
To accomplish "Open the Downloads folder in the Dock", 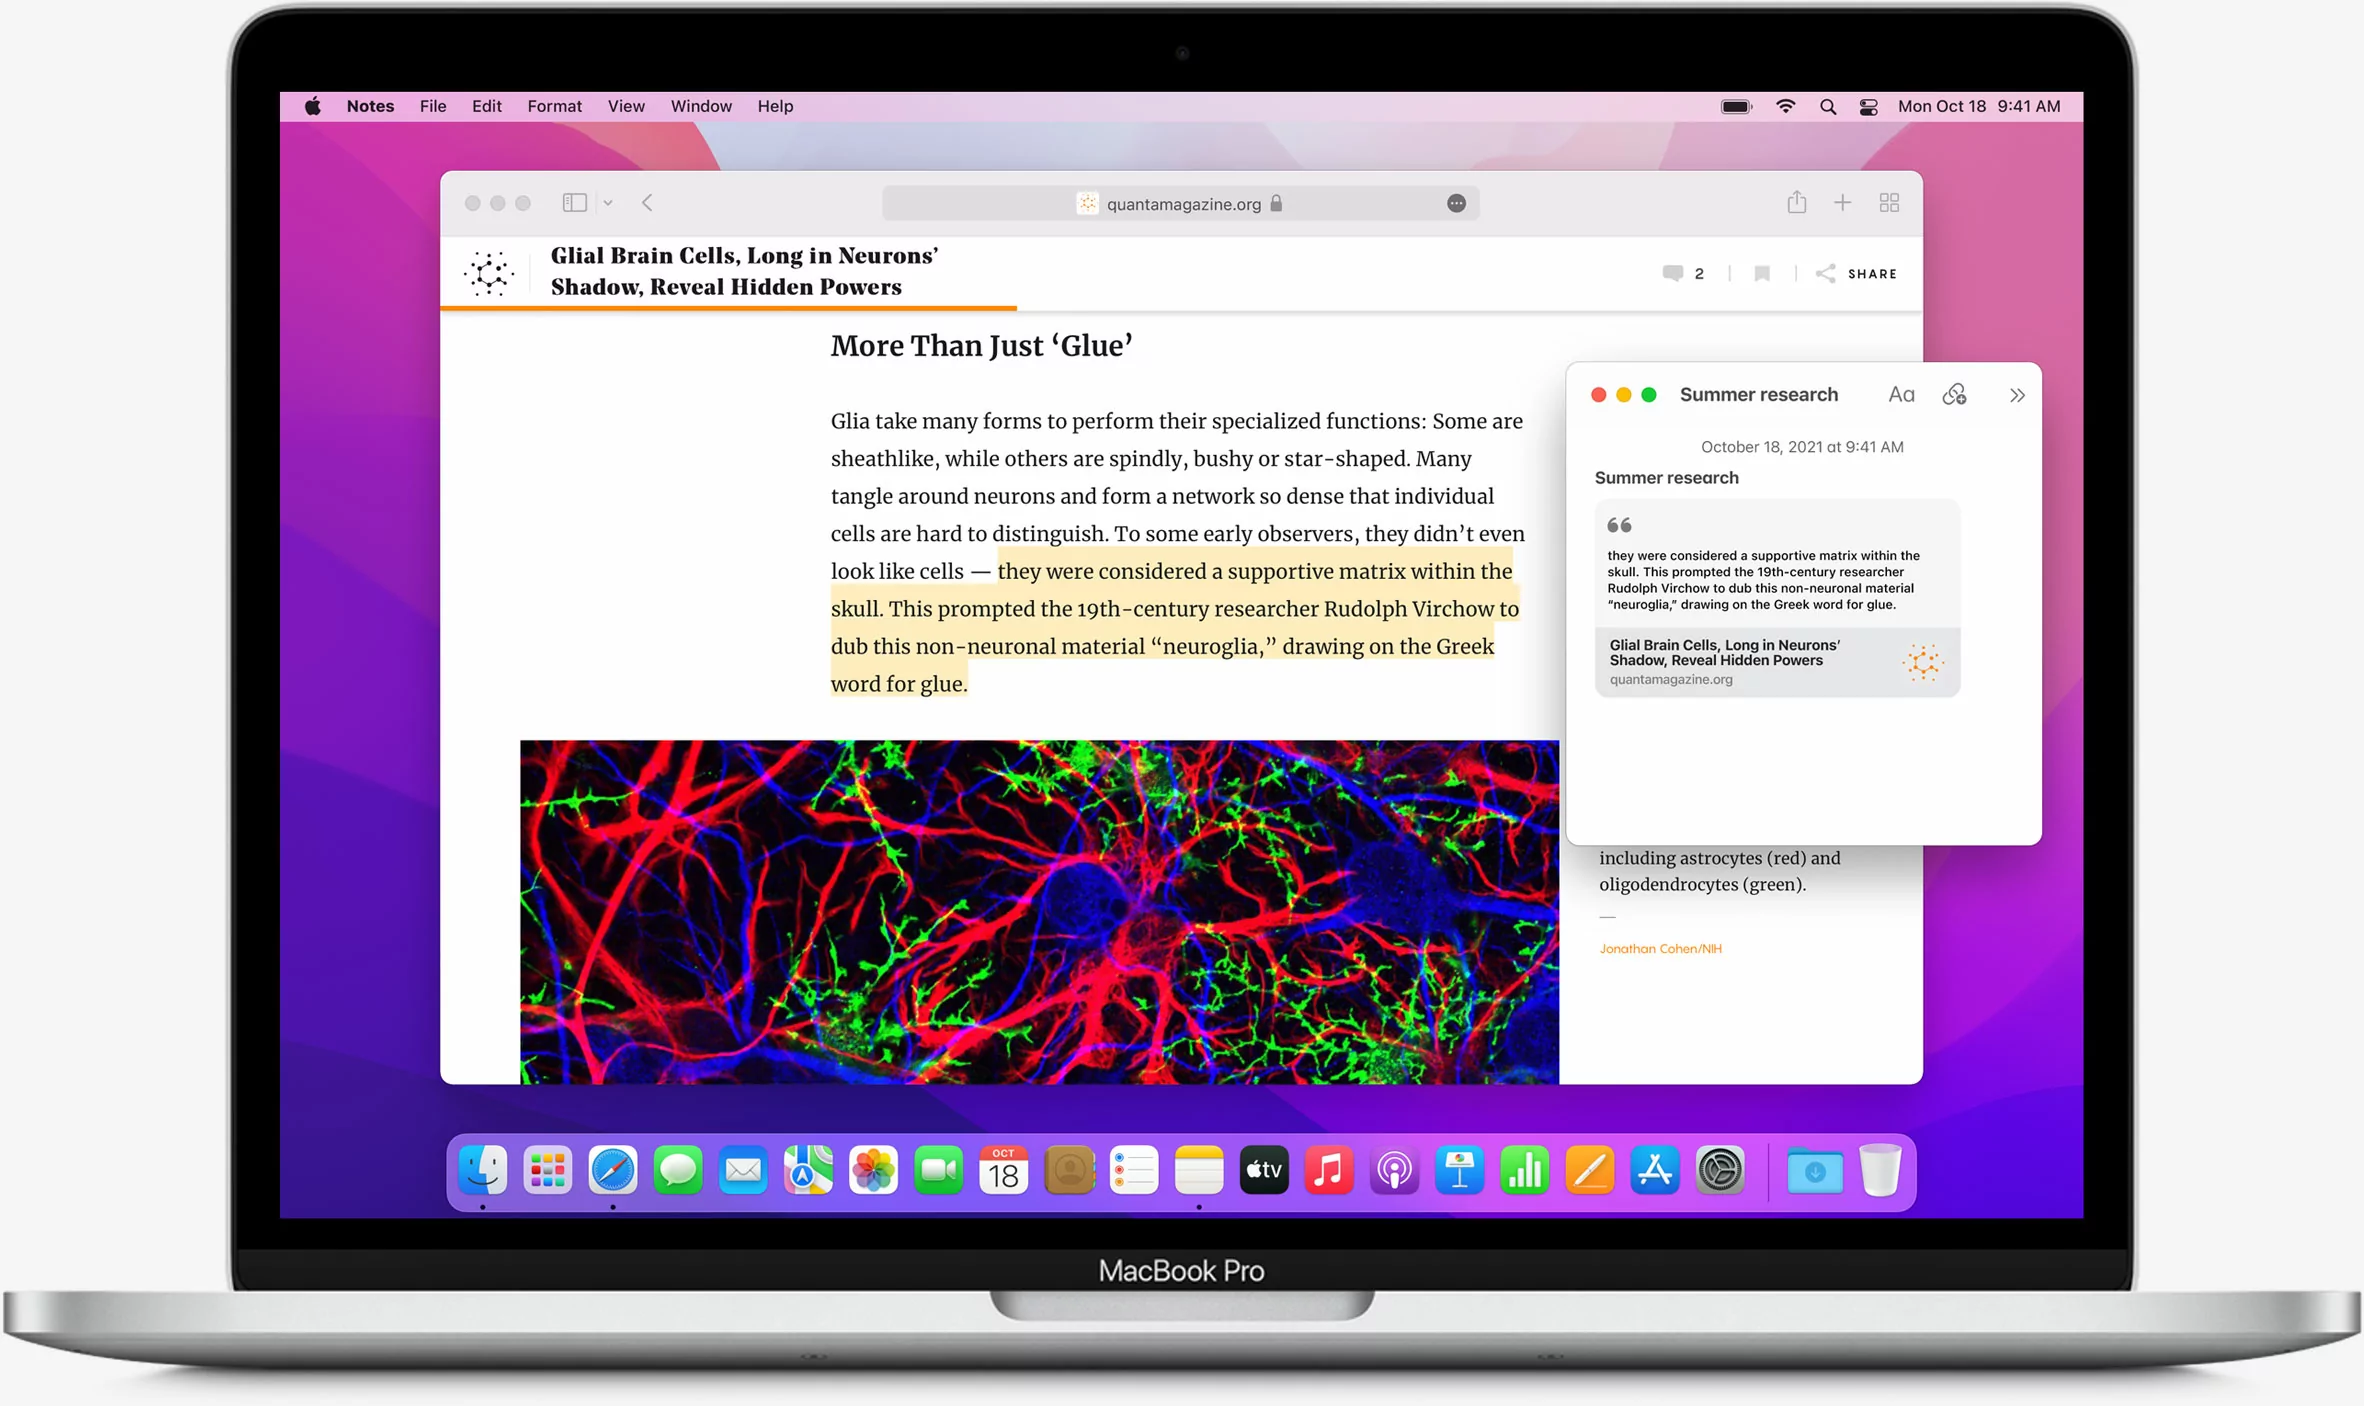I will tap(1815, 1170).
